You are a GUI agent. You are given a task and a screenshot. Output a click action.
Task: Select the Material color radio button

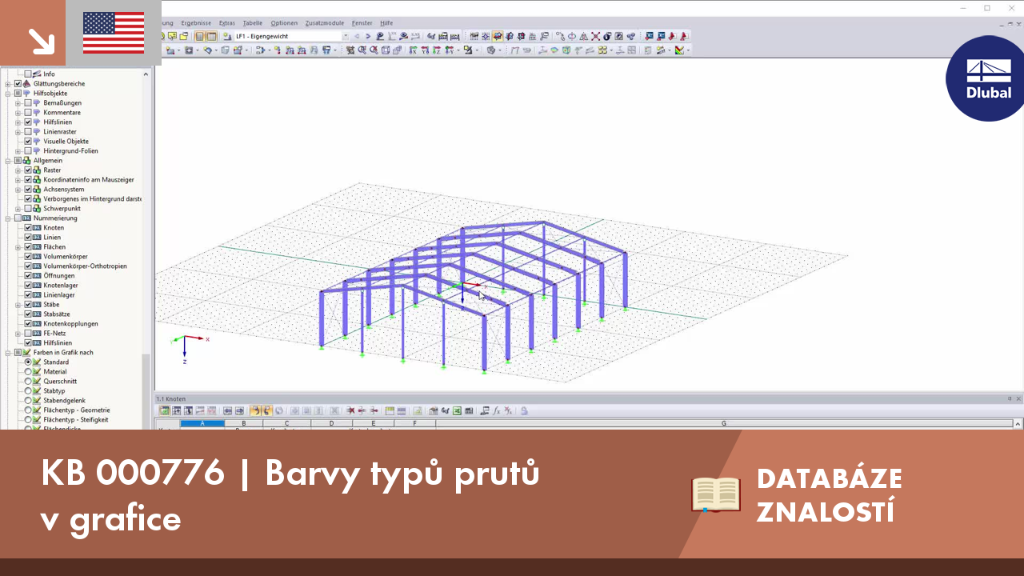[28, 372]
